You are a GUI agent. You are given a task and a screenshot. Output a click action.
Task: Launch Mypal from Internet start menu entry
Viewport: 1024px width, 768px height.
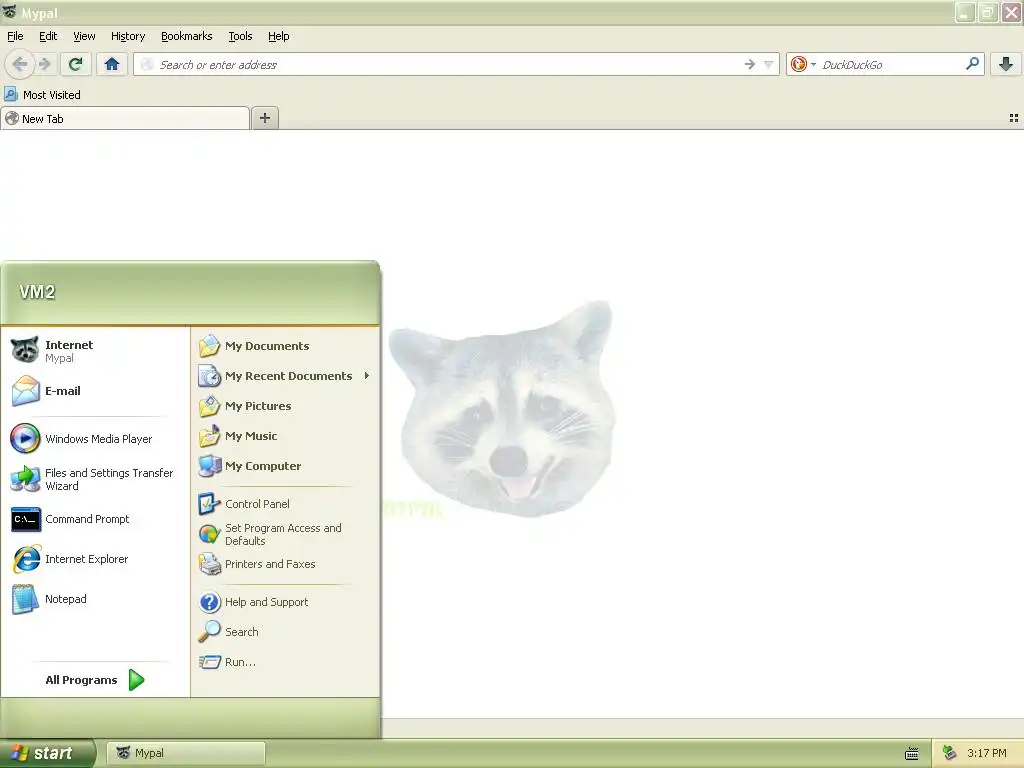click(x=95, y=351)
